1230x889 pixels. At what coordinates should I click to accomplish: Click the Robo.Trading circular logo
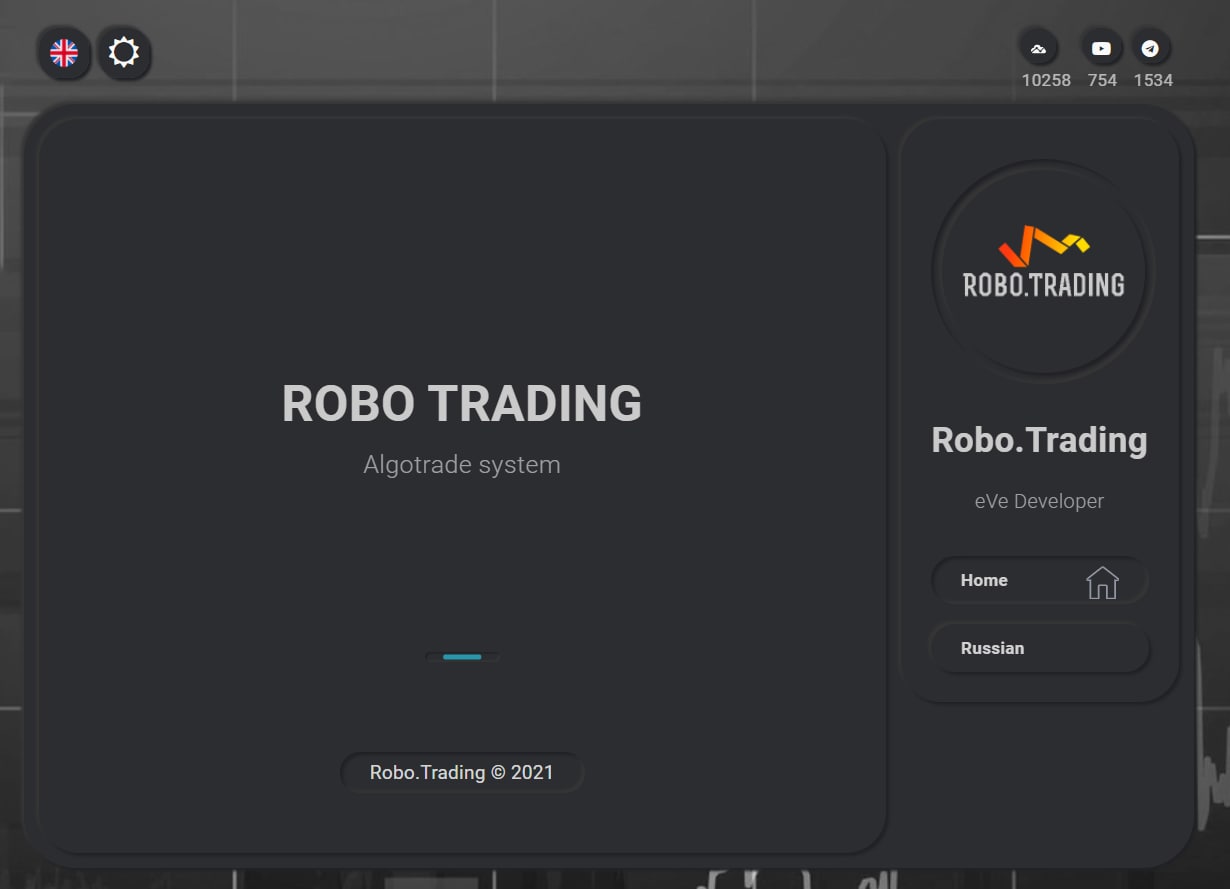pyautogui.click(x=1043, y=271)
